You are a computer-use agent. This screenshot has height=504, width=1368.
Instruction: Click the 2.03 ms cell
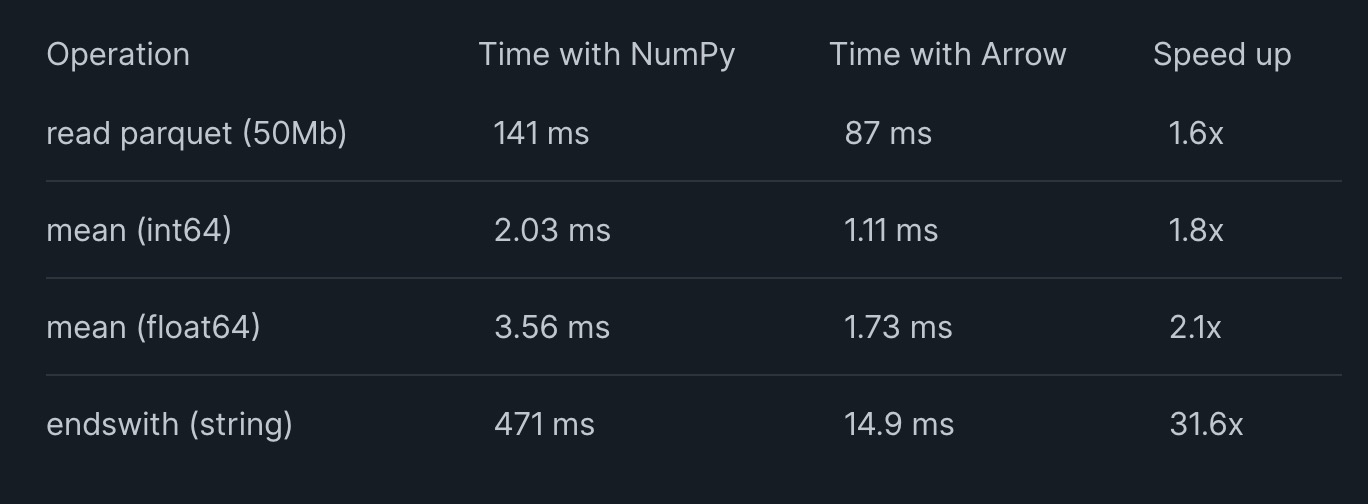tap(552, 230)
